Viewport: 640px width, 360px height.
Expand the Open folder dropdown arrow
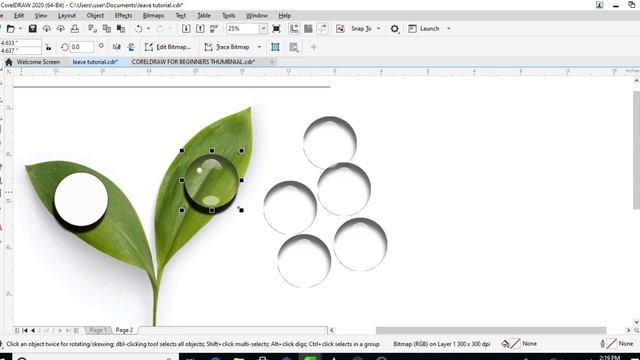click(20, 29)
